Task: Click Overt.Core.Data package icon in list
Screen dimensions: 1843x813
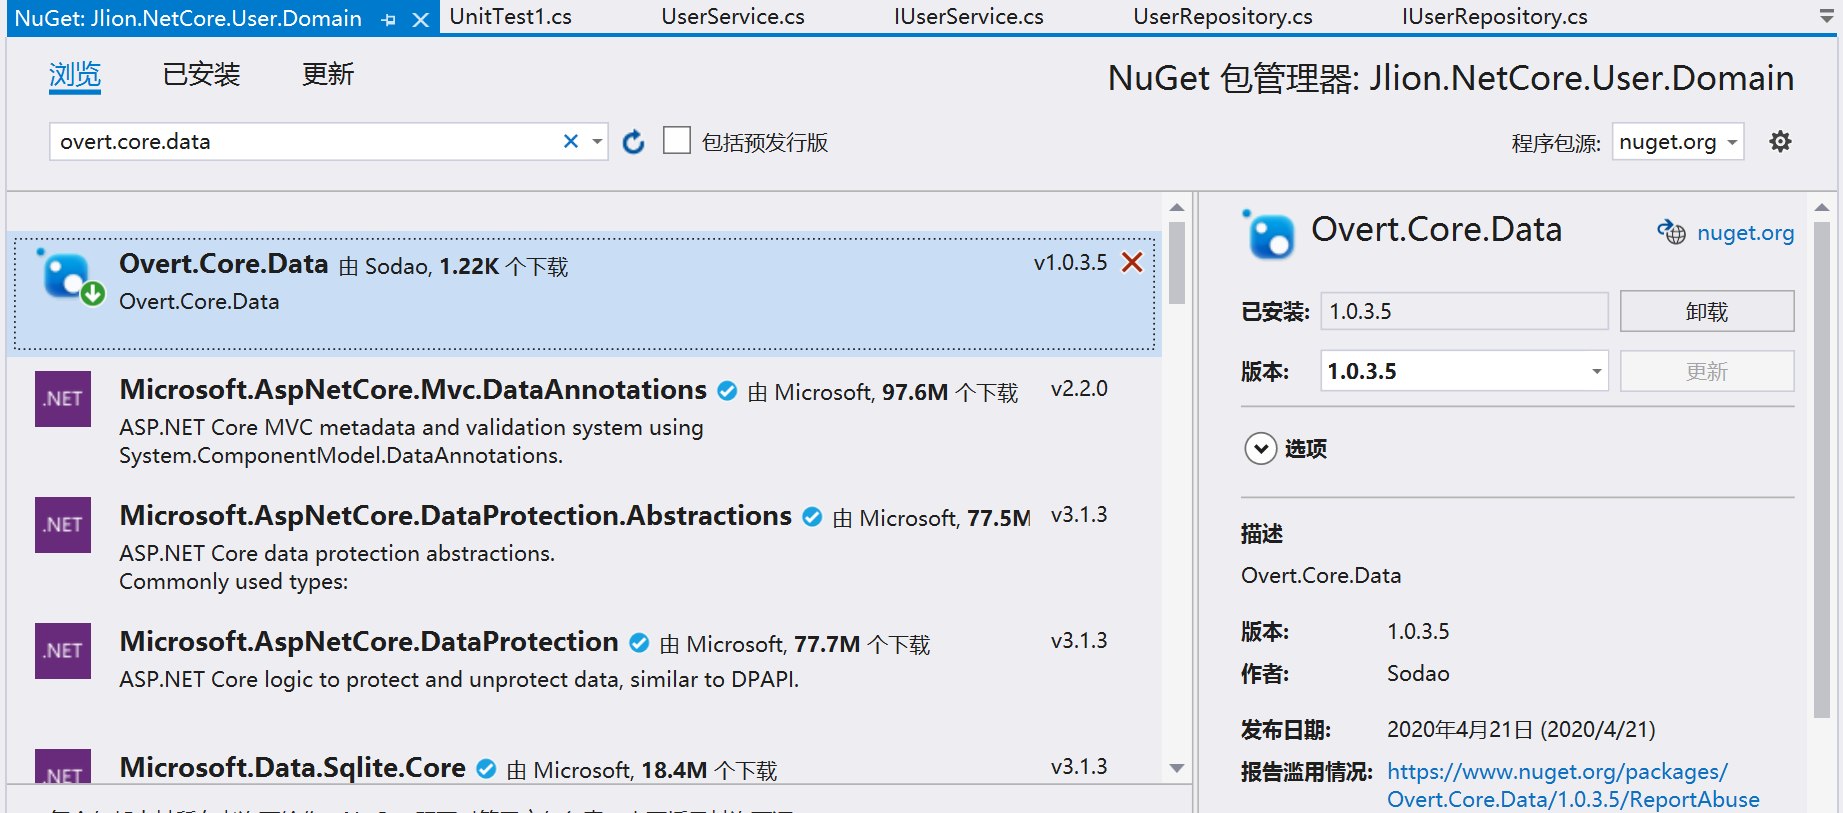Action: 69,277
